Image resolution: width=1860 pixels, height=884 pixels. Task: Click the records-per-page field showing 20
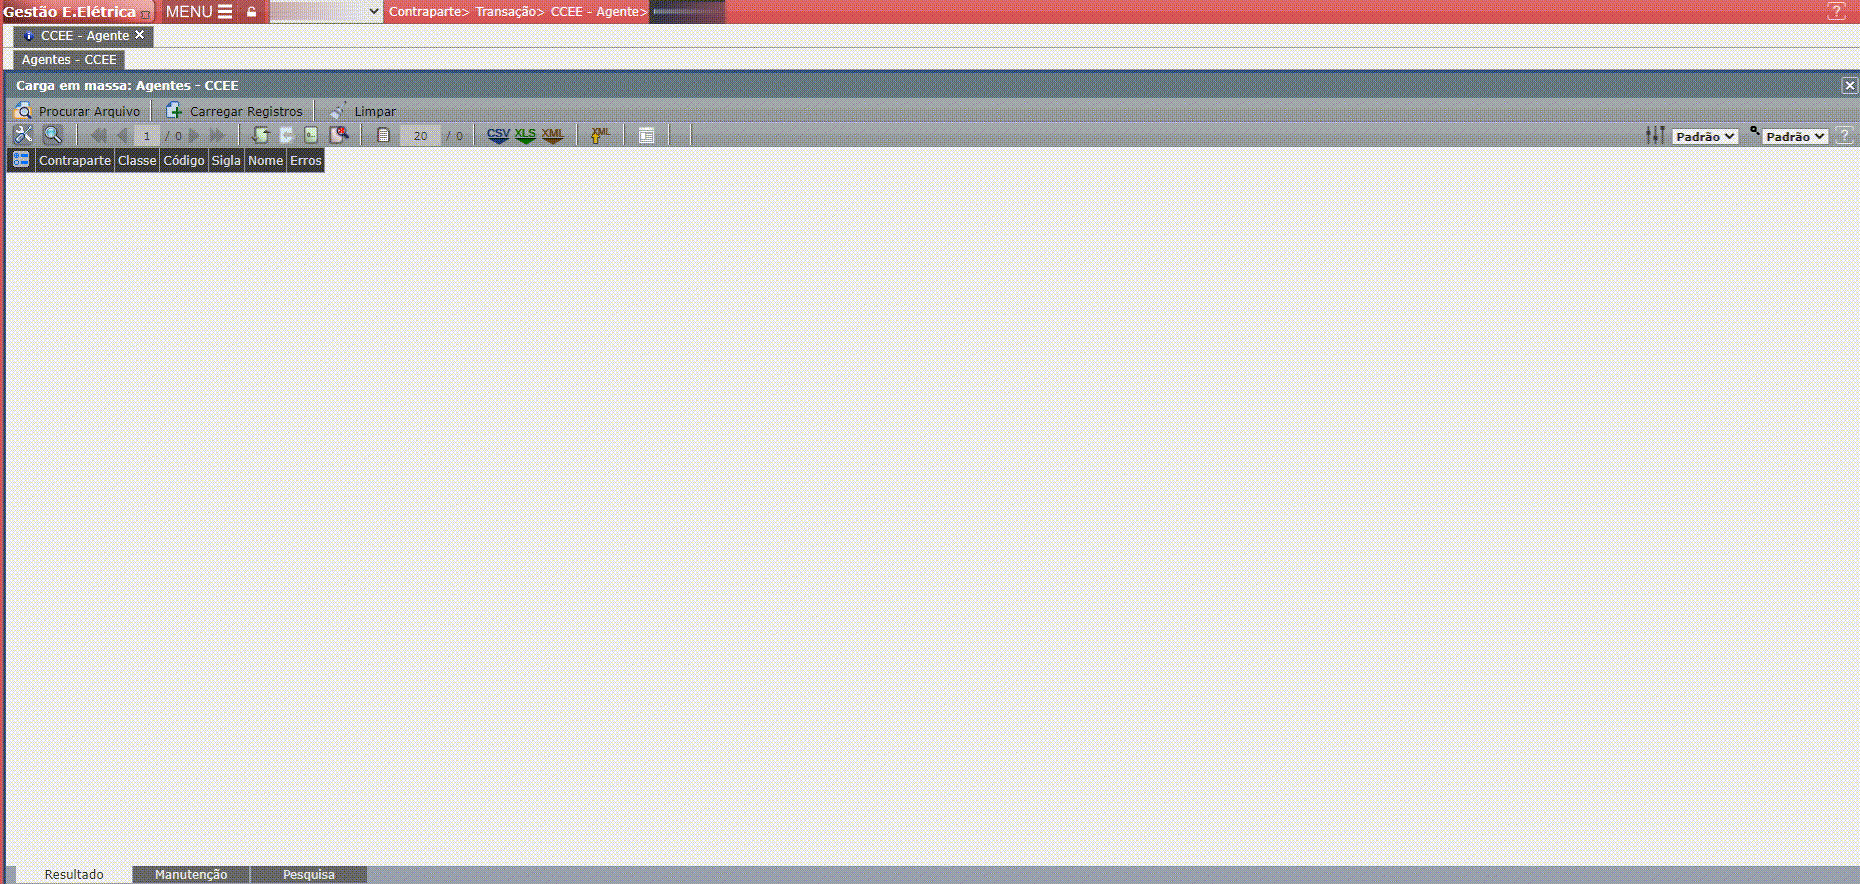point(420,136)
